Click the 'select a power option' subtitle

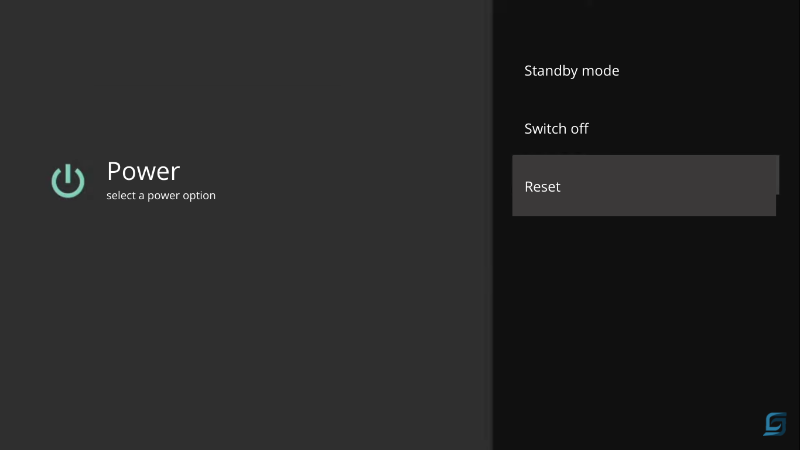161,195
